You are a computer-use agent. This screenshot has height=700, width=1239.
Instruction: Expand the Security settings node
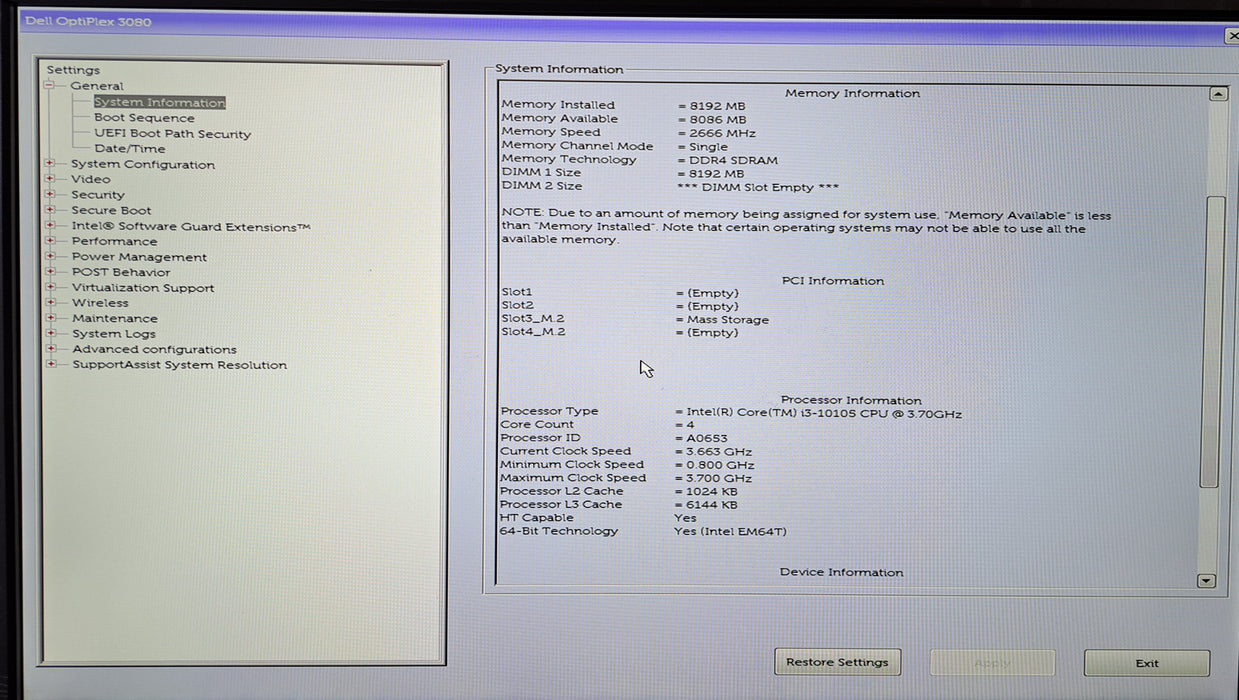pyautogui.click(x=50, y=195)
